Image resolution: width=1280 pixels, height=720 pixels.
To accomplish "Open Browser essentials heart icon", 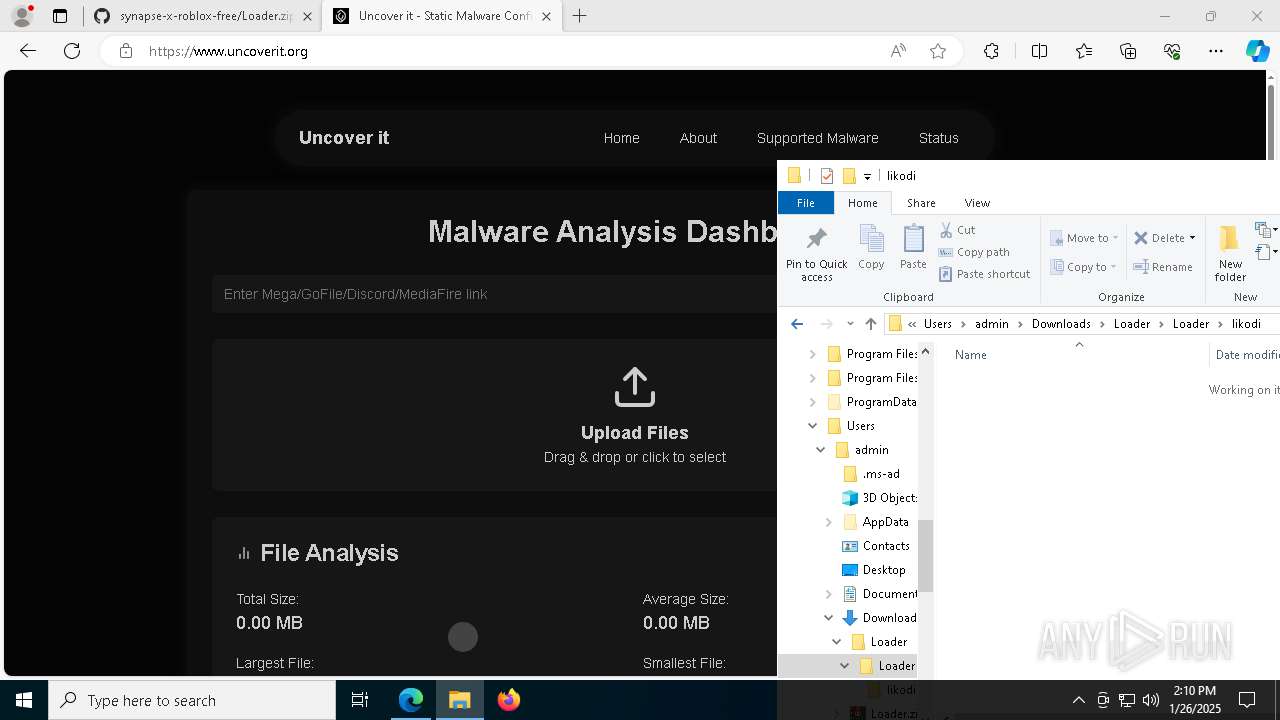I will tap(1172, 51).
